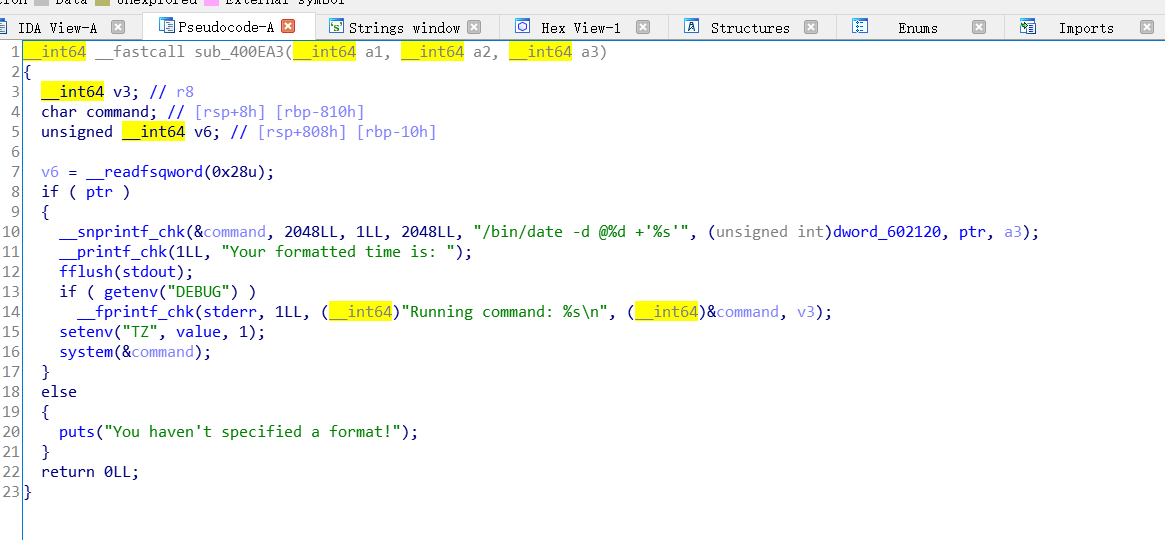Screen dimensions: 1165x540
Task: Click the Hex View-1 tab icon
Action: tap(522, 27)
